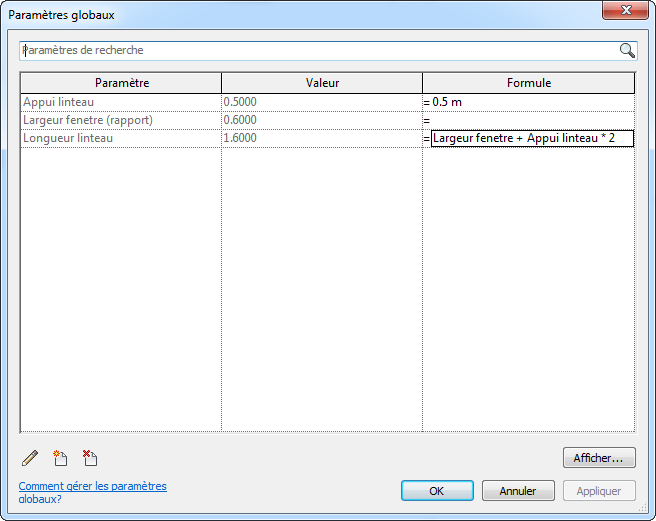The image size is (656, 521).
Task: Edit the Longueur linteau formula field
Action: (x=531, y=138)
